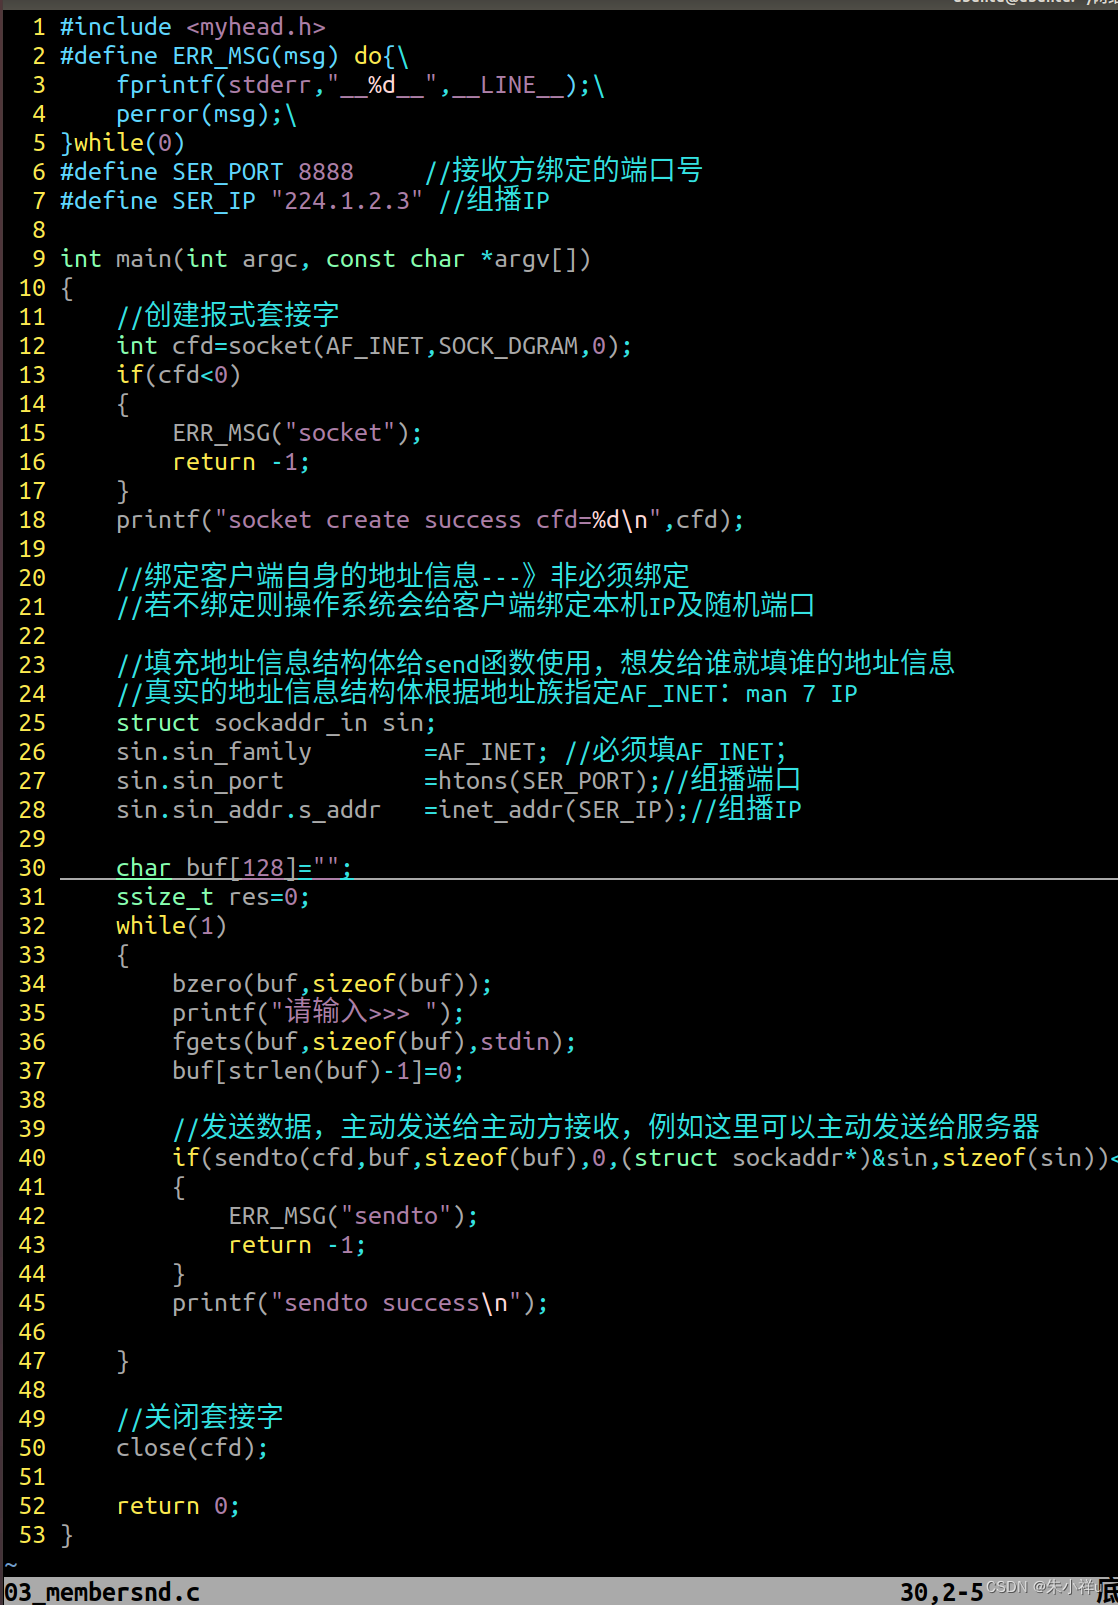The width and height of the screenshot is (1118, 1605).
Task: Click 'return -1;' on line 43
Action: 297,1245
